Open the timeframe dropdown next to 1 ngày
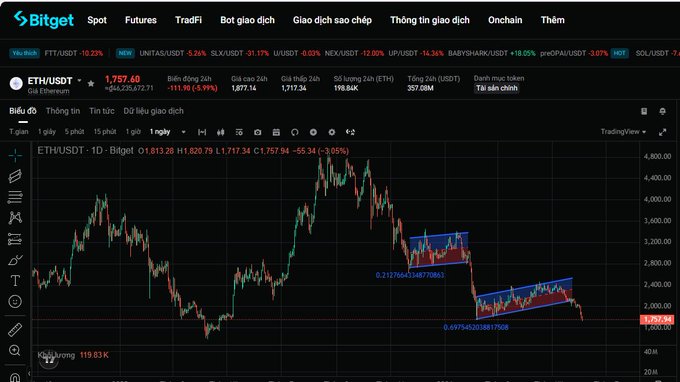 183,132
